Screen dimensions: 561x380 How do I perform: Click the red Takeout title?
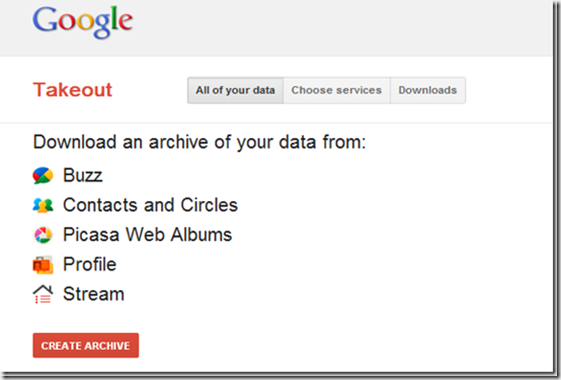coord(73,90)
